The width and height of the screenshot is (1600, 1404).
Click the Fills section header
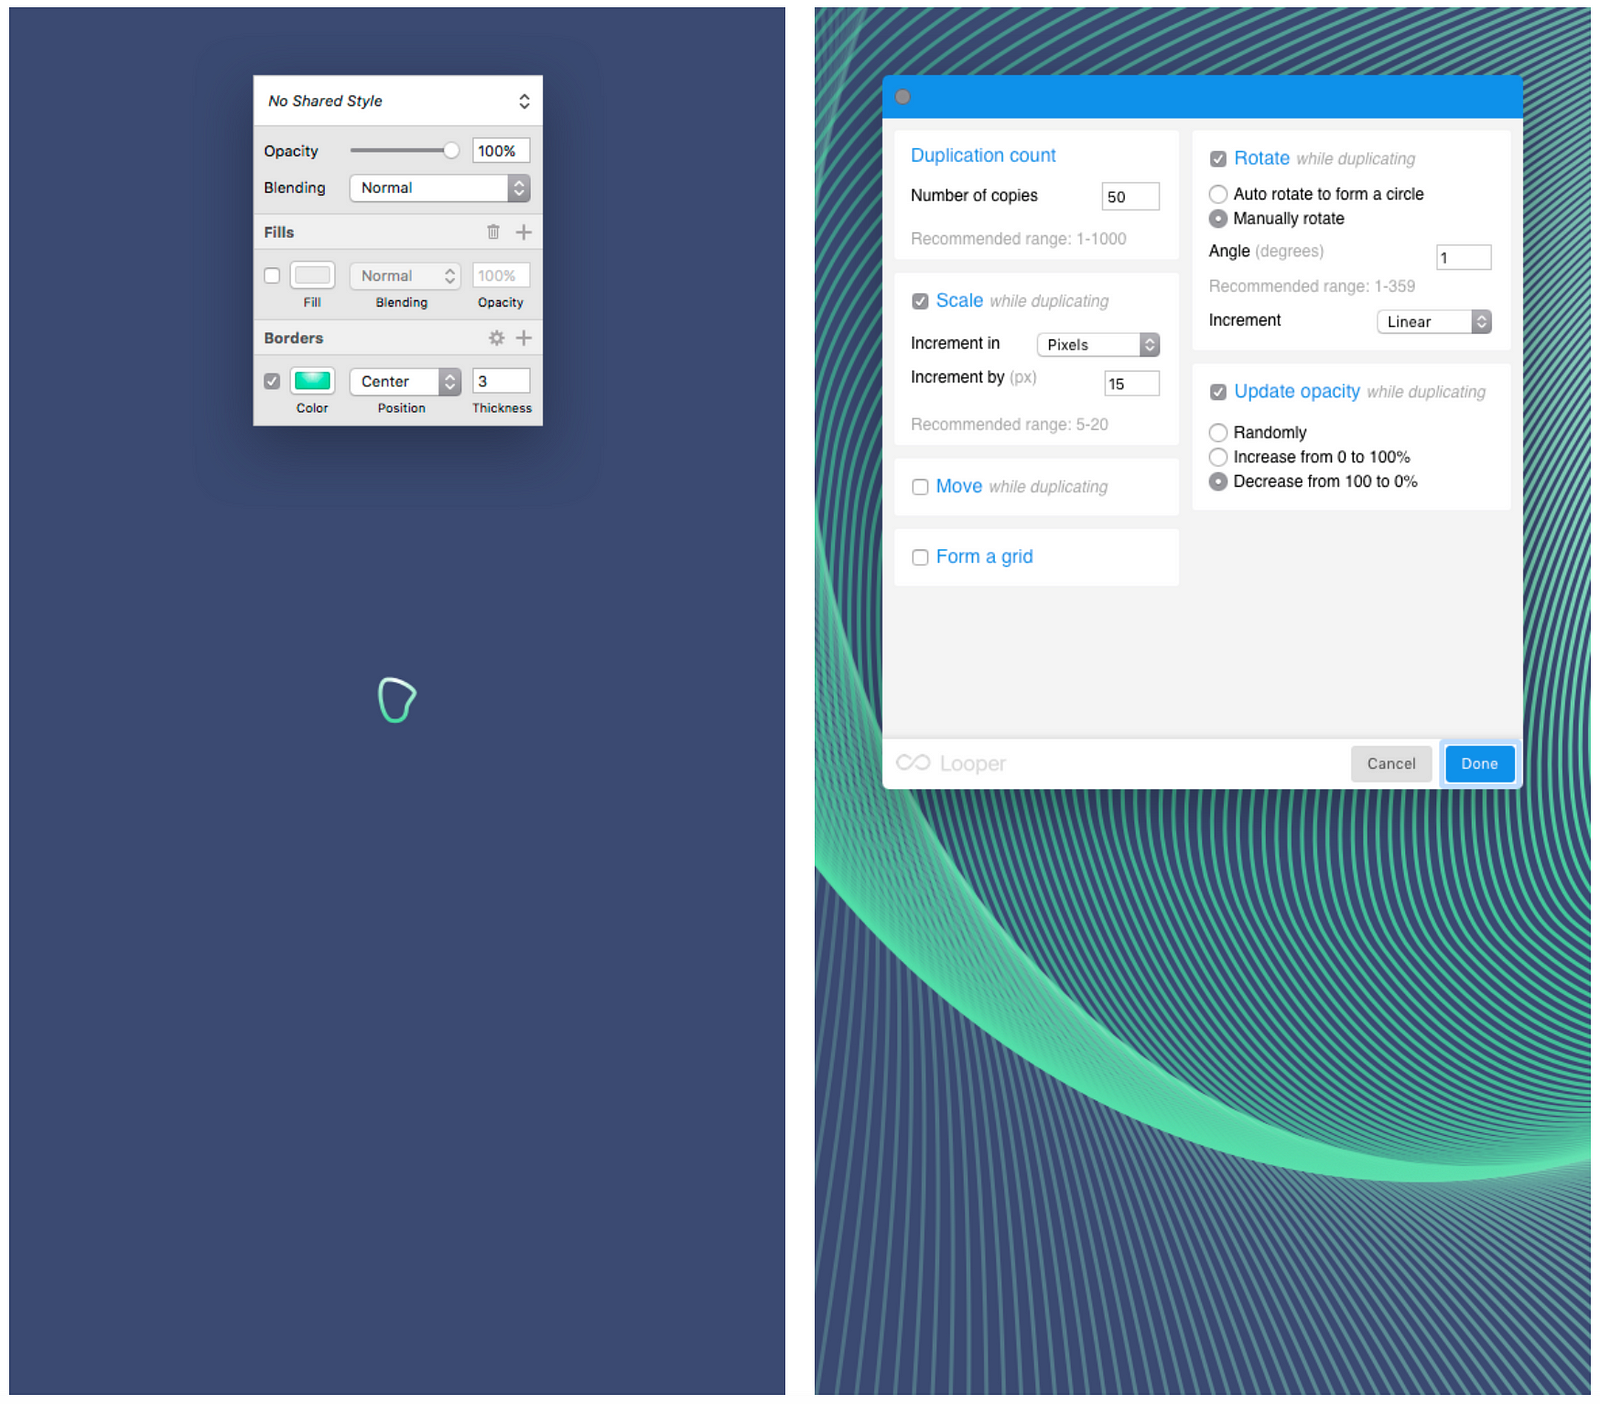279,232
